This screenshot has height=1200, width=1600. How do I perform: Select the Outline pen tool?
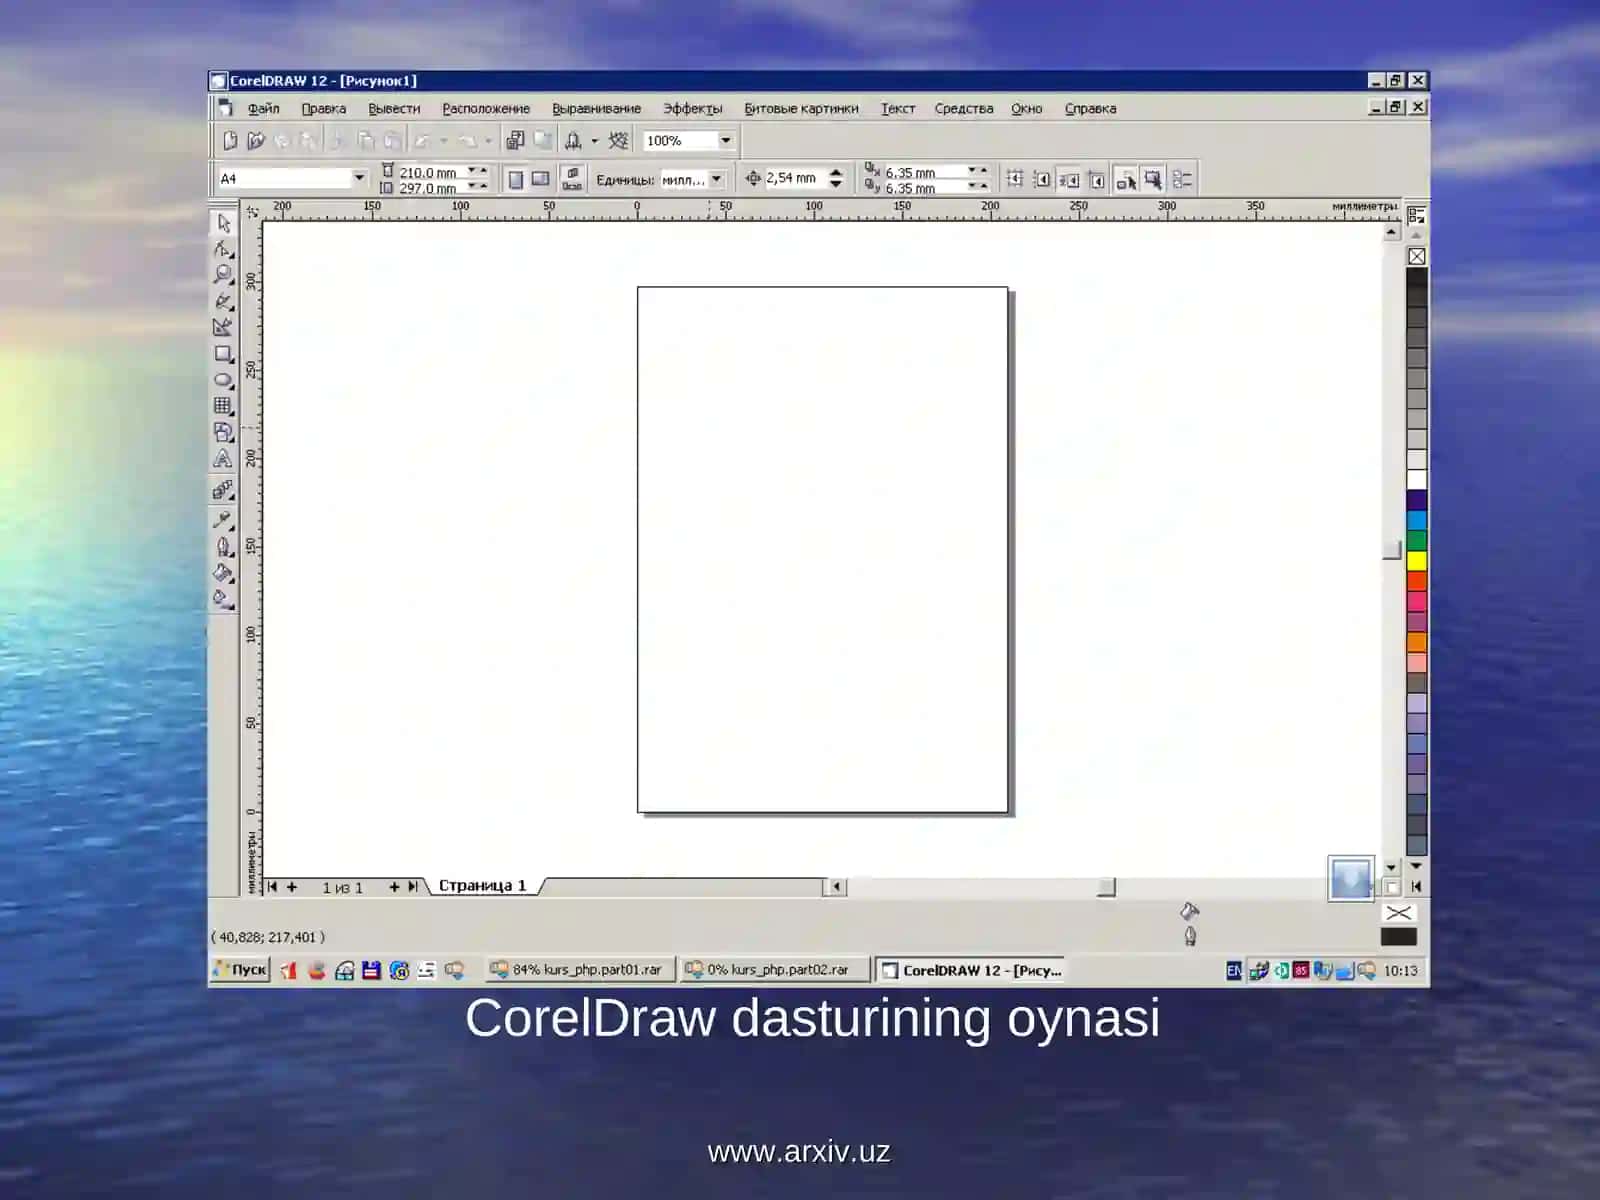point(223,546)
